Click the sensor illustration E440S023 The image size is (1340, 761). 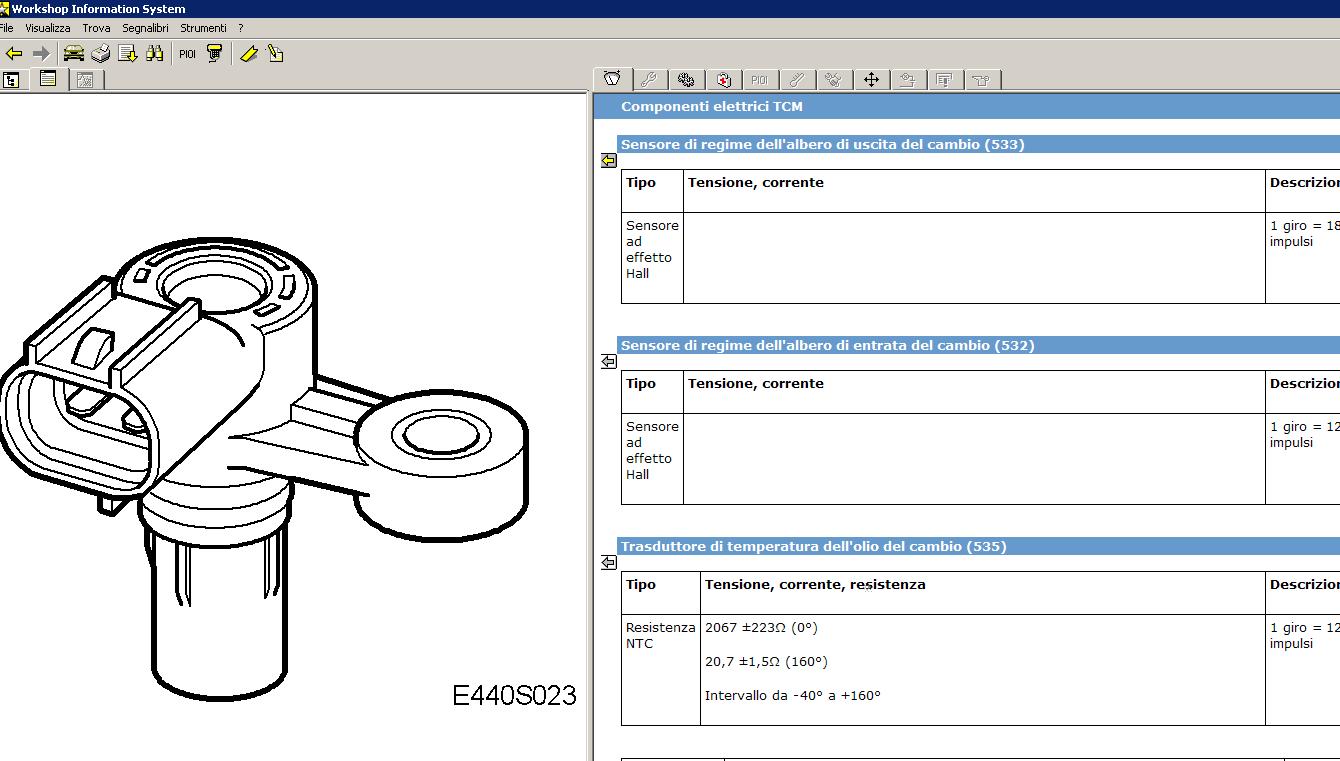(x=265, y=470)
